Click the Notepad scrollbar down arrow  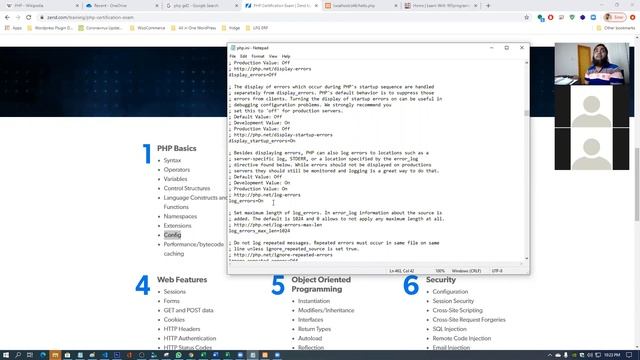pyautogui.click(x=527, y=258)
